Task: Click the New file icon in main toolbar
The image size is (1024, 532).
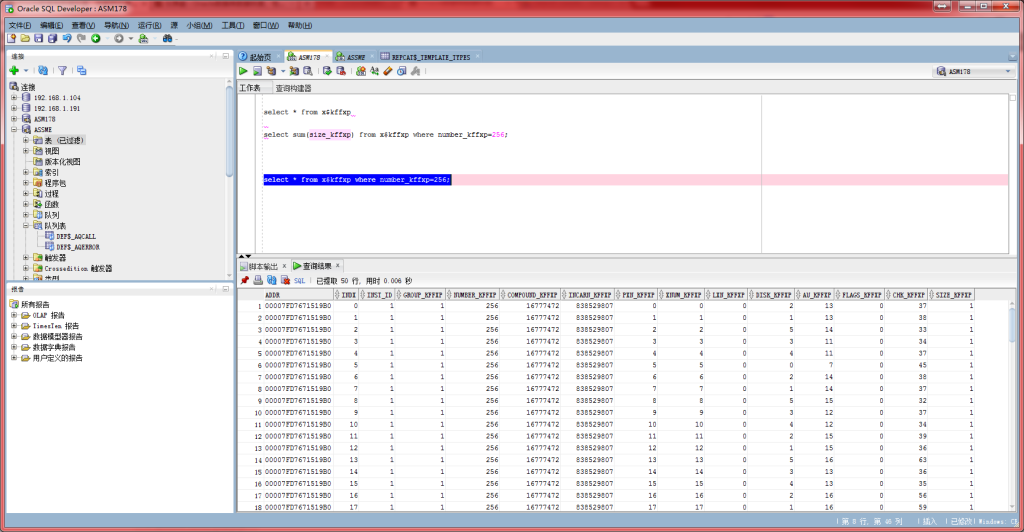Action: point(11,39)
